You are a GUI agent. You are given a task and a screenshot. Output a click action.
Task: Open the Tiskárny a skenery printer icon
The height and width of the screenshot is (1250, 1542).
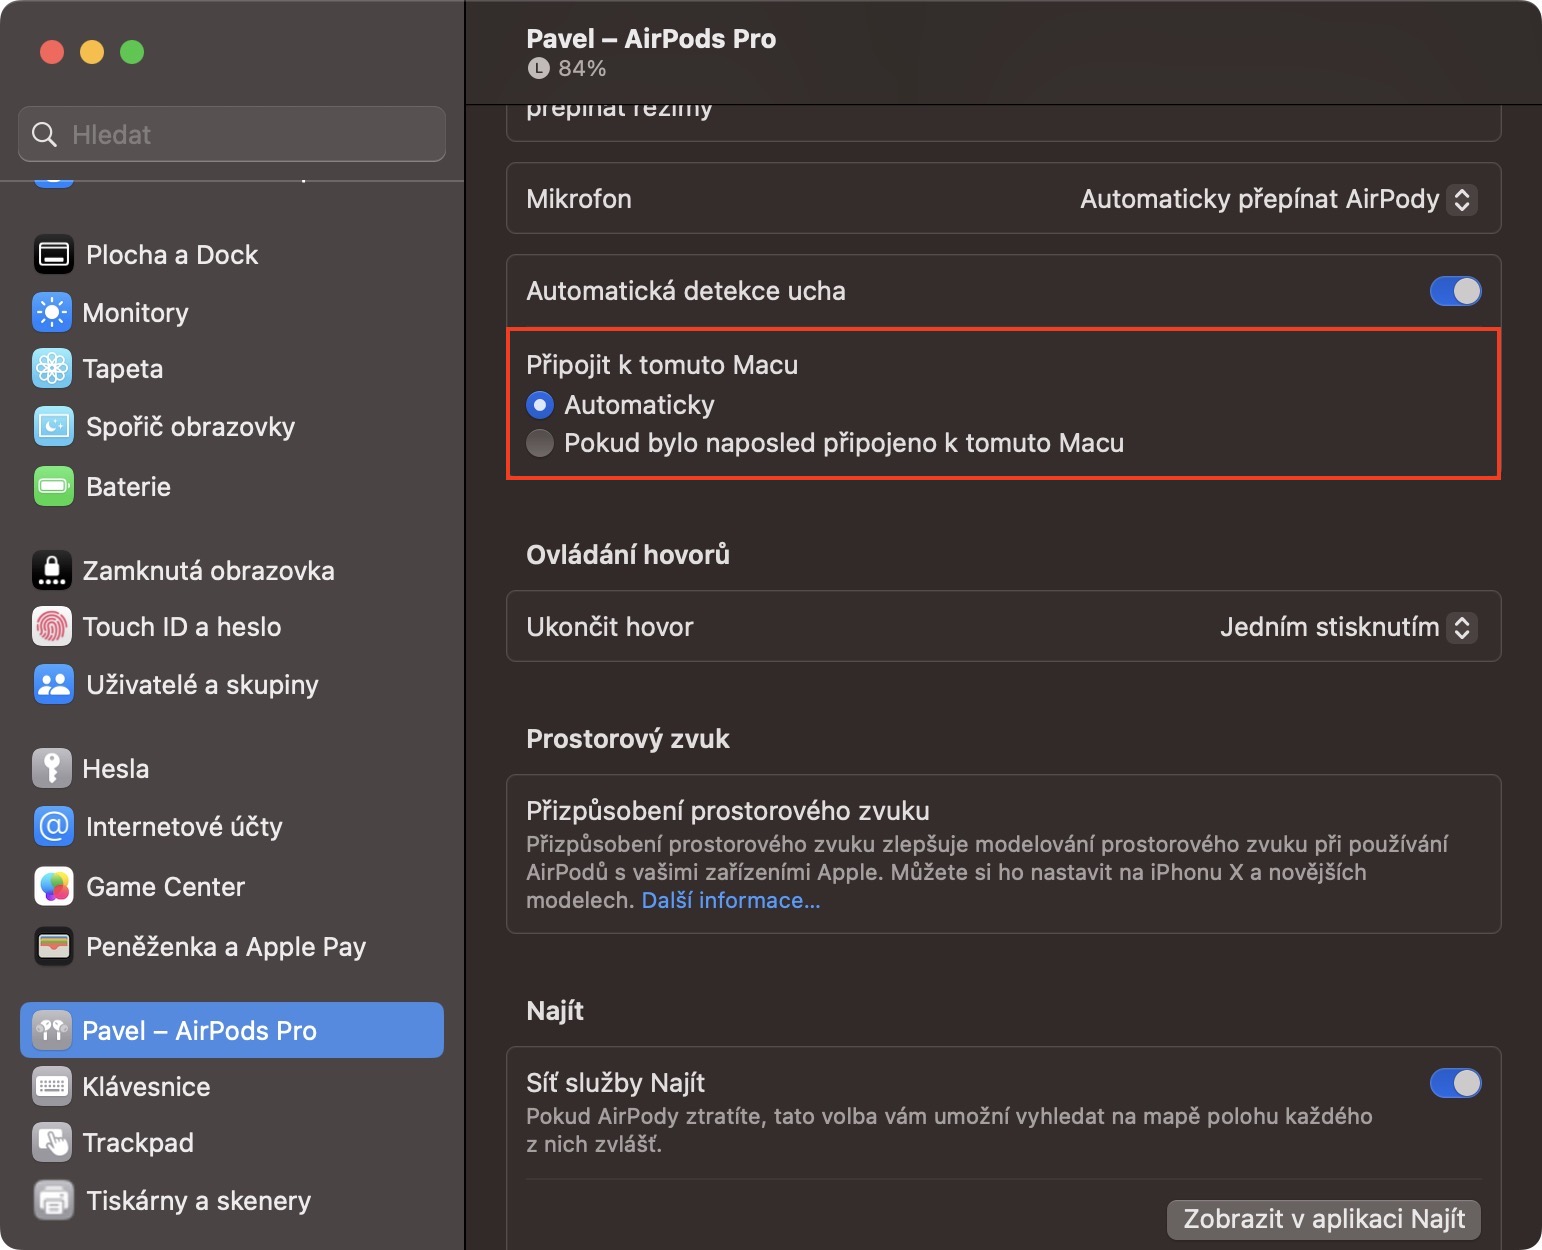(53, 1201)
